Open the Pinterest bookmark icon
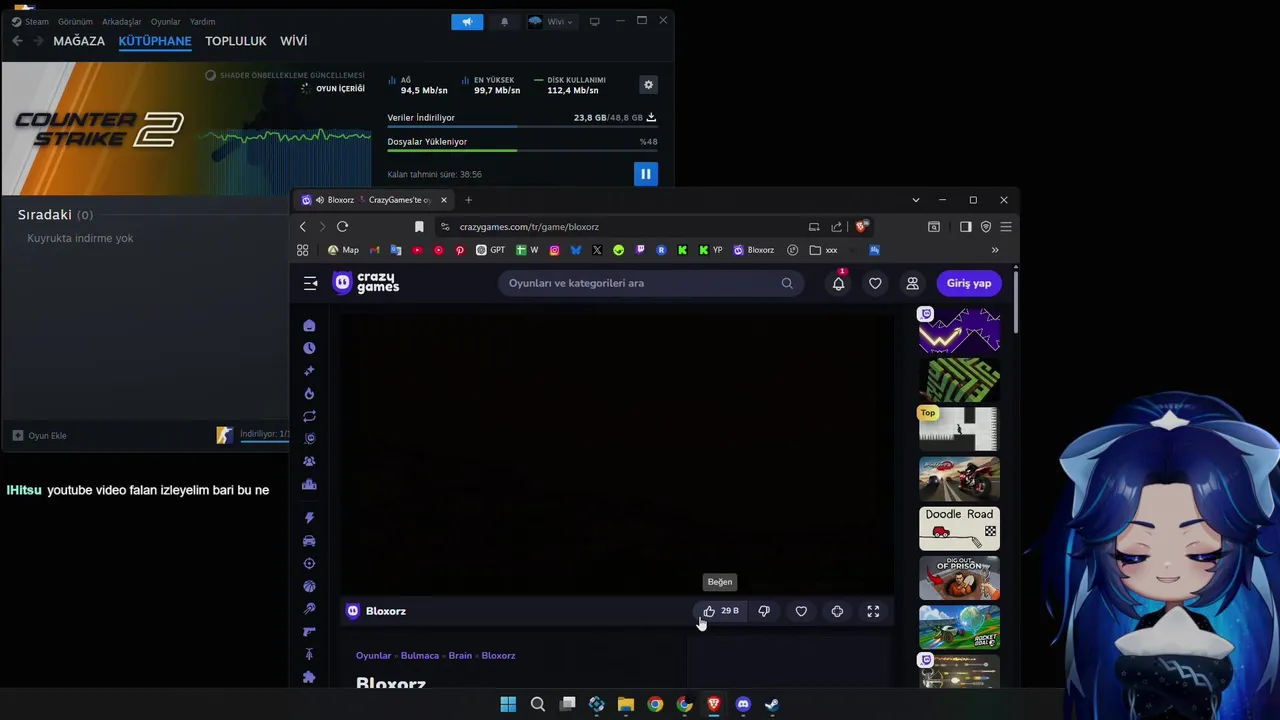 (460, 250)
